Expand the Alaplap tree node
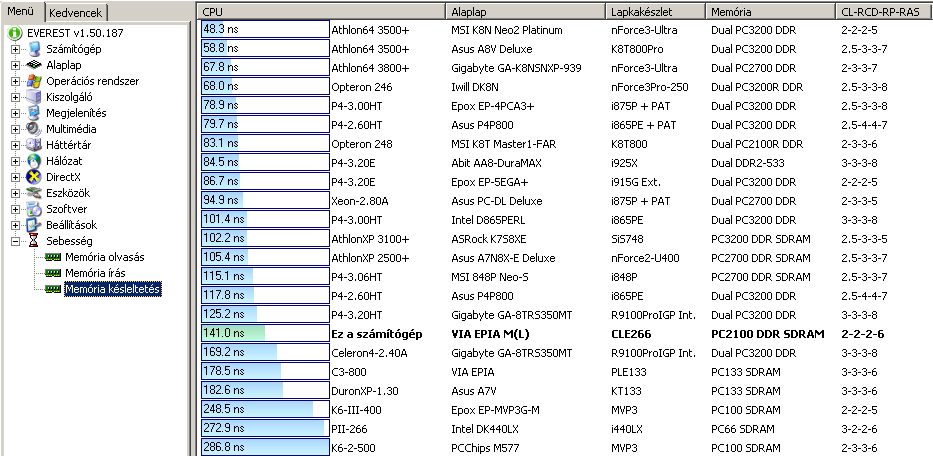The height and width of the screenshot is (456, 933). point(15,65)
